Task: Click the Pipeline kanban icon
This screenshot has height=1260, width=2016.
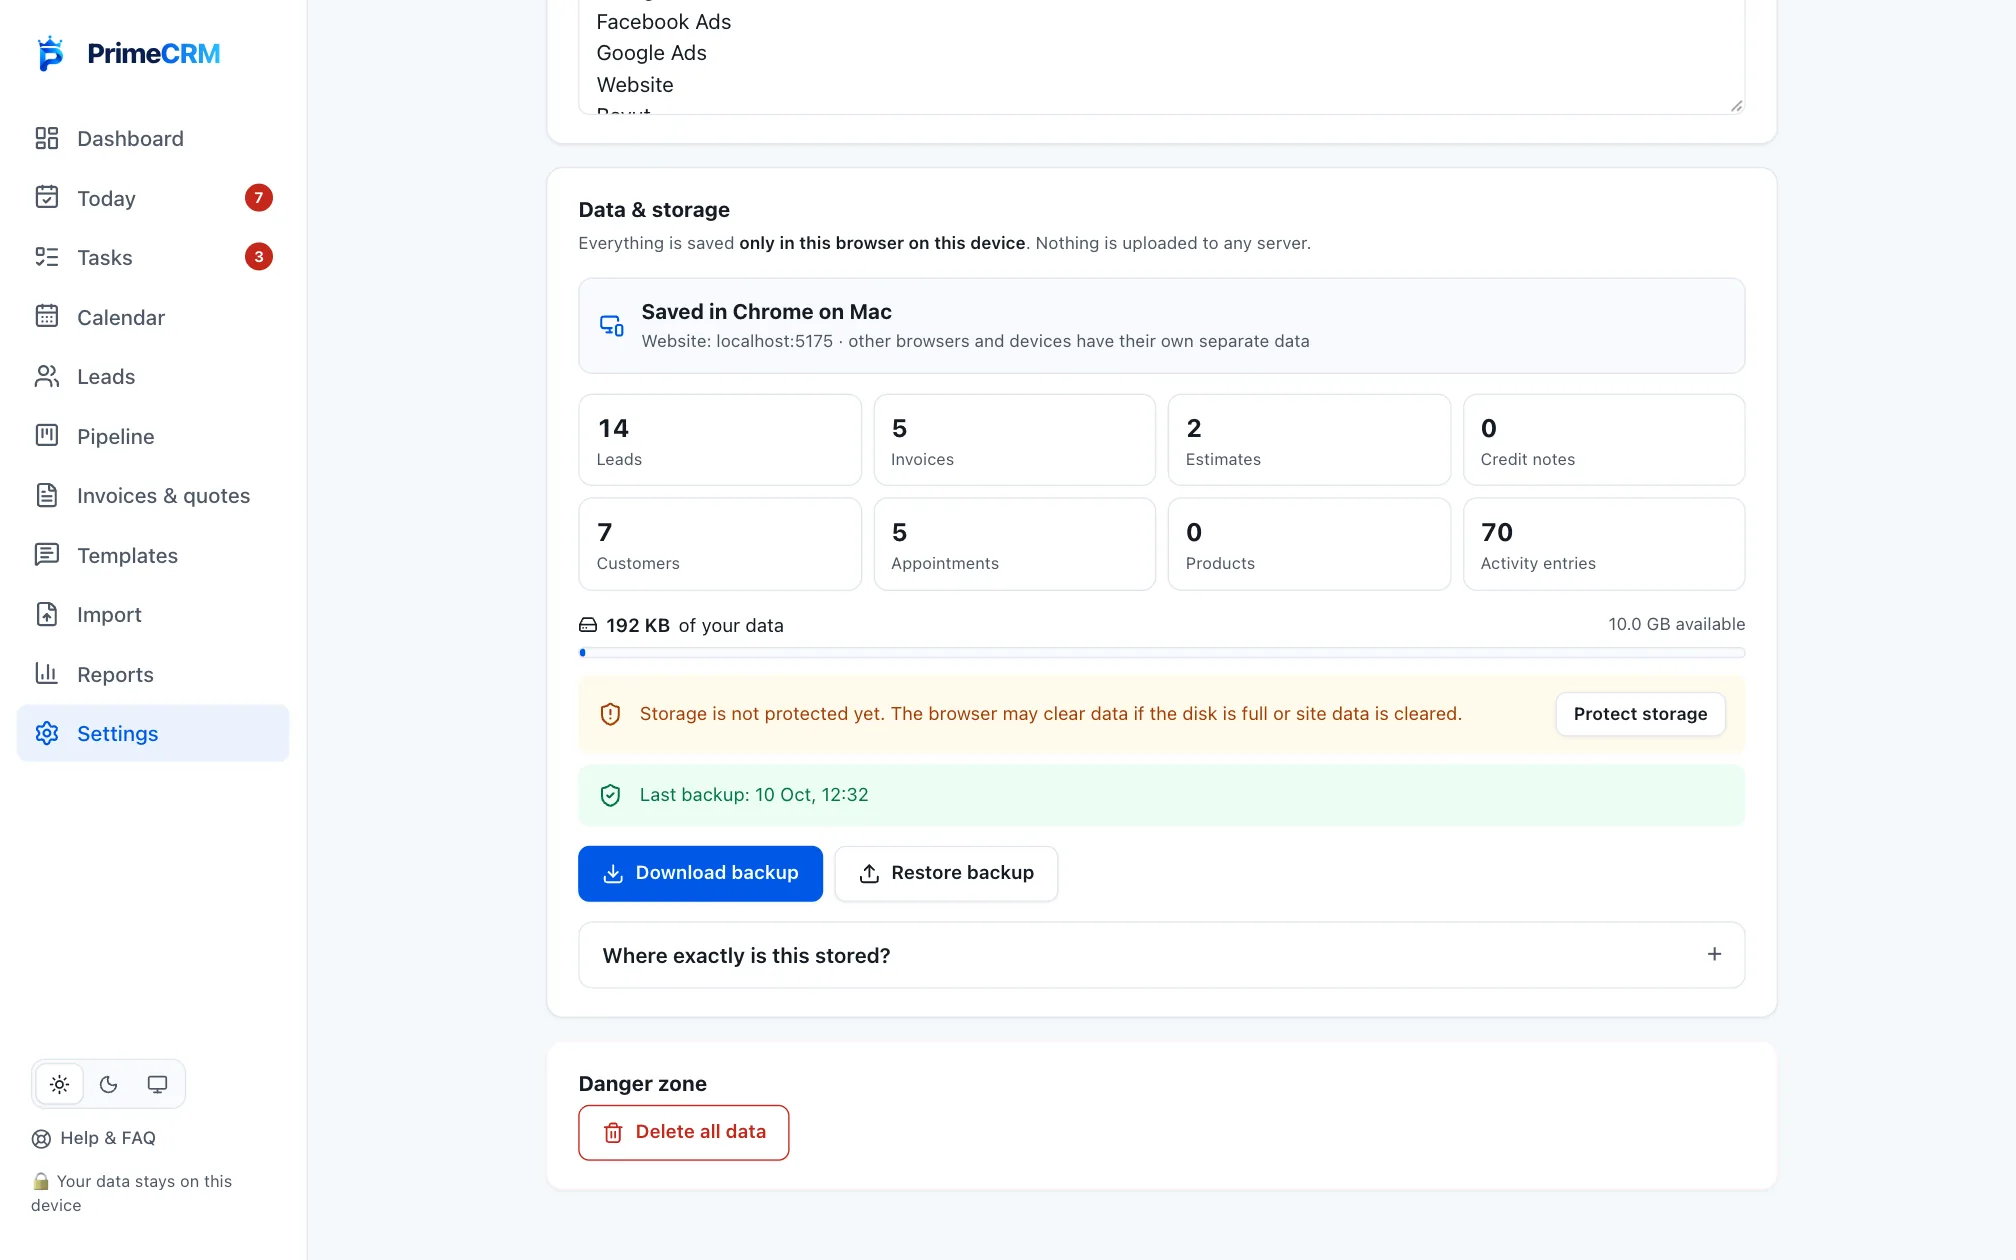Action: [47, 435]
